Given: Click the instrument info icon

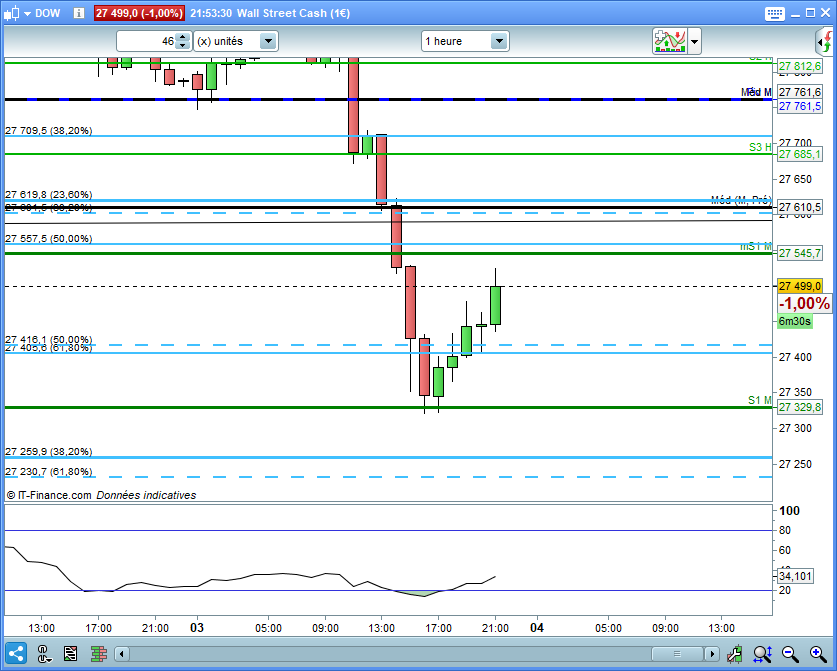Looking at the screenshot, I should pos(78,13).
